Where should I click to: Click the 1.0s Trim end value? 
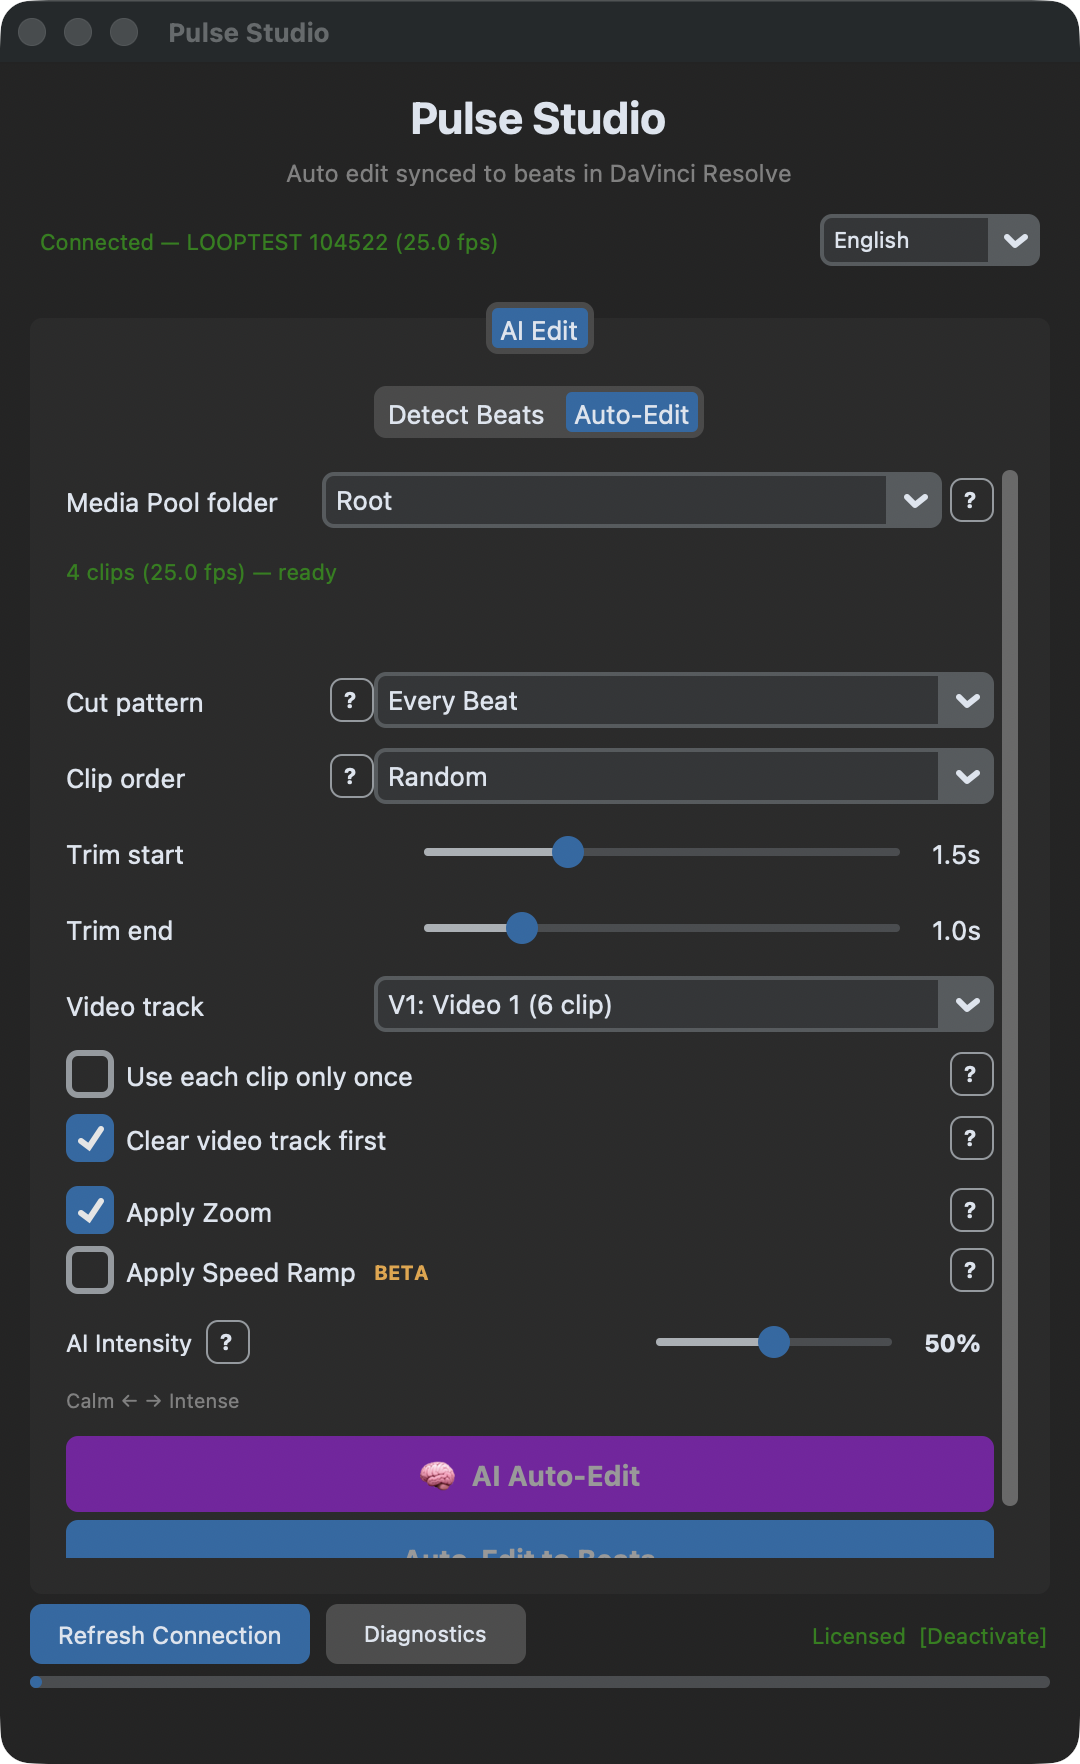tap(956, 931)
